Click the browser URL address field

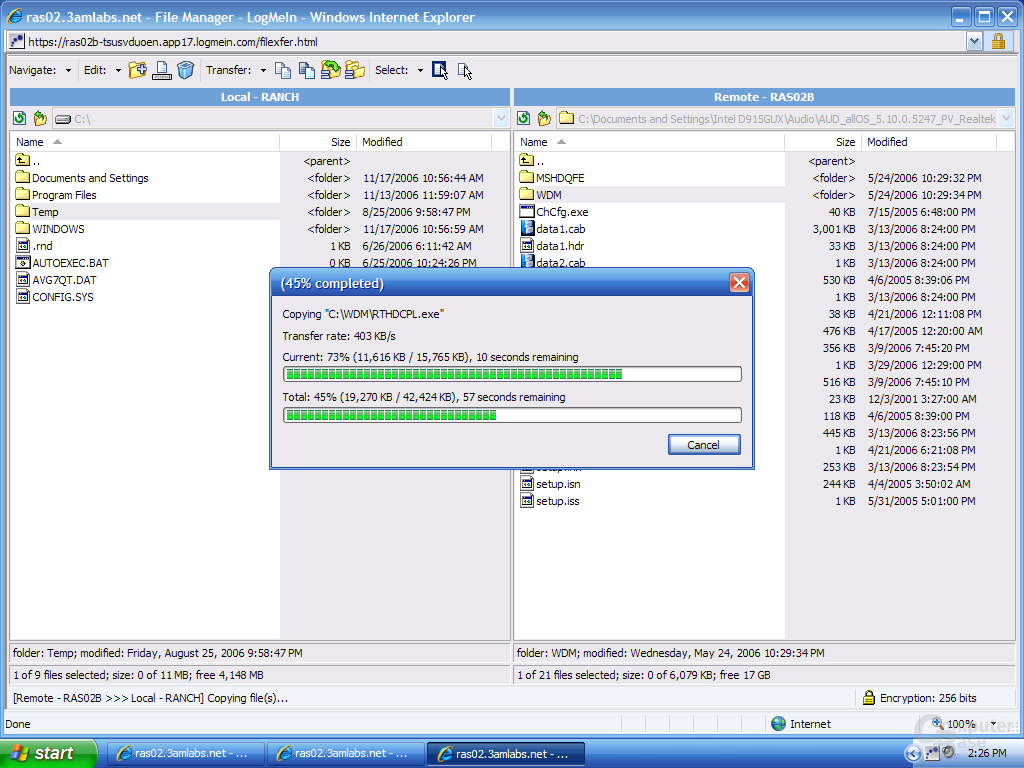click(x=496, y=42)
